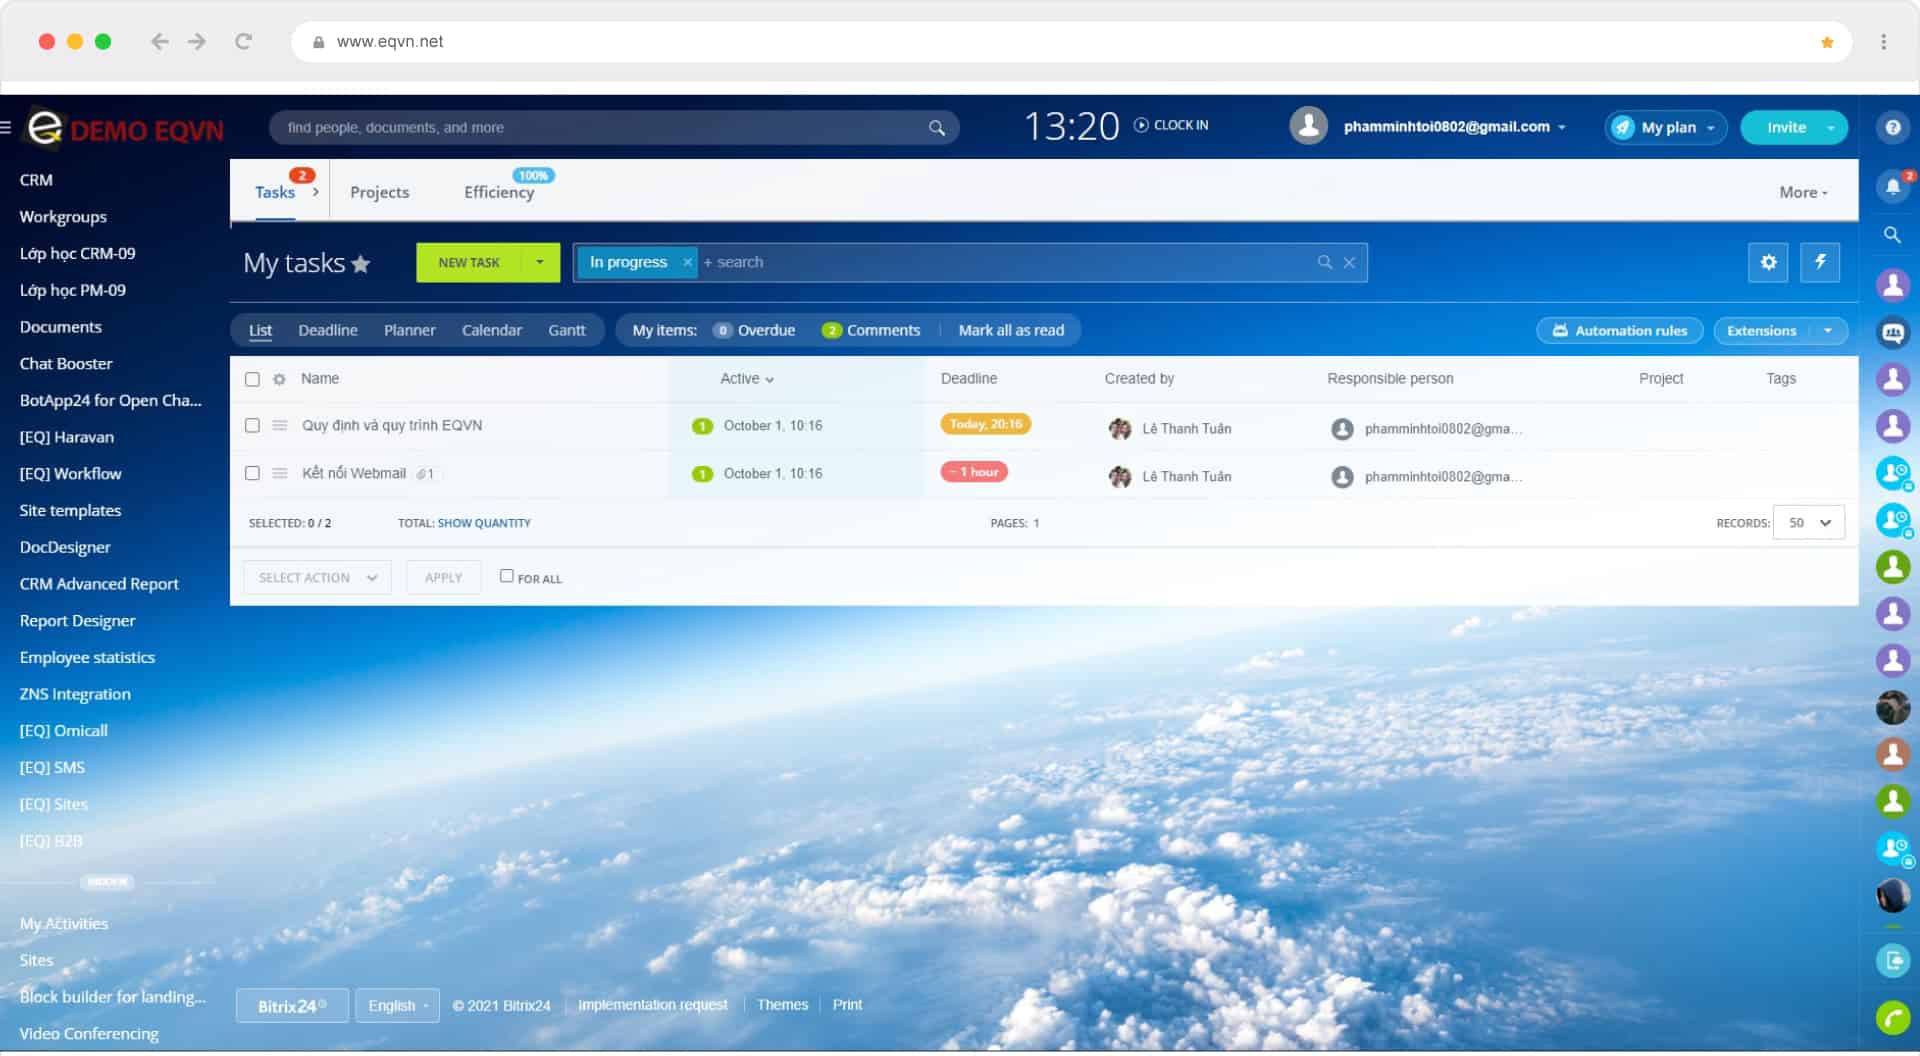This screenshot has height=1056, width=1920.
Task: Open the Select Action dropdown
Action: [x=317, y=578]
